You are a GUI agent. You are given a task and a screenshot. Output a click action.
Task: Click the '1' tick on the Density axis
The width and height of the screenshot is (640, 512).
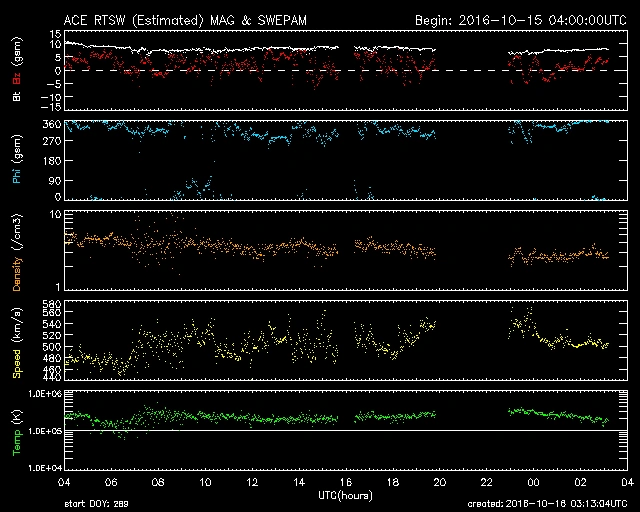tap(58, 287)
